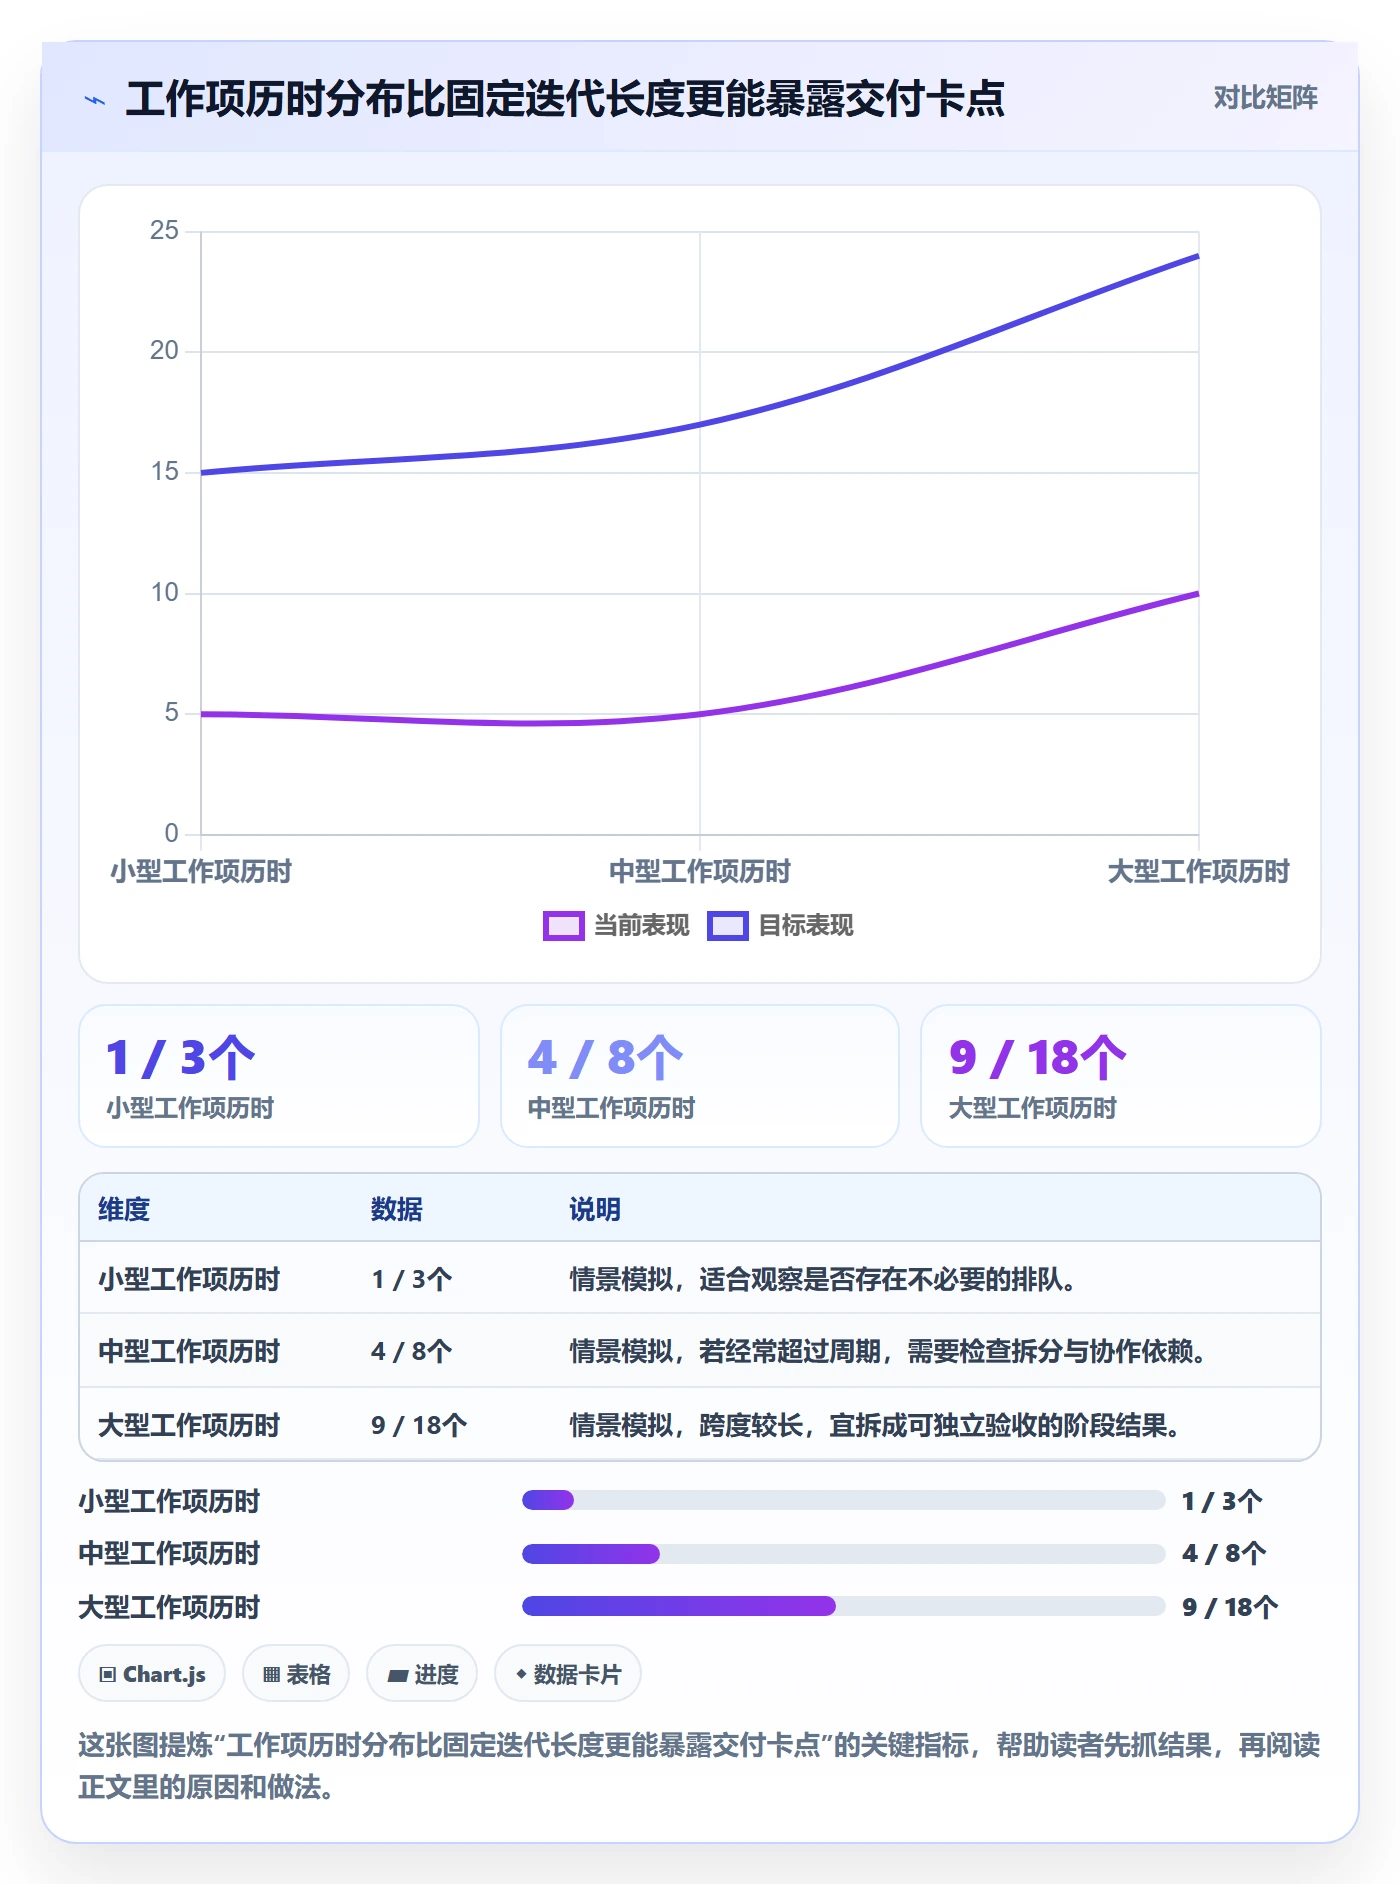The width and height of the screenshot is (1400, 1884).
Task: Click progress value 9 / 18个 beside bar
Action: [x=1230, y=1608]
